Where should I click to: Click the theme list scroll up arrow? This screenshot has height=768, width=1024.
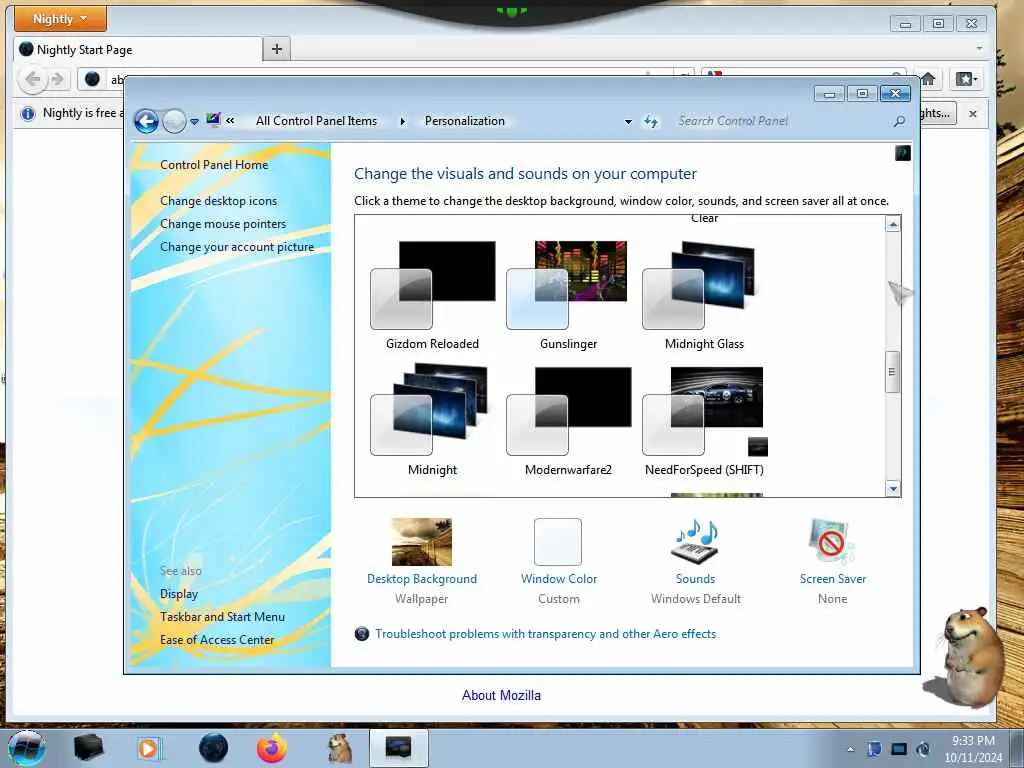(893, 224)
